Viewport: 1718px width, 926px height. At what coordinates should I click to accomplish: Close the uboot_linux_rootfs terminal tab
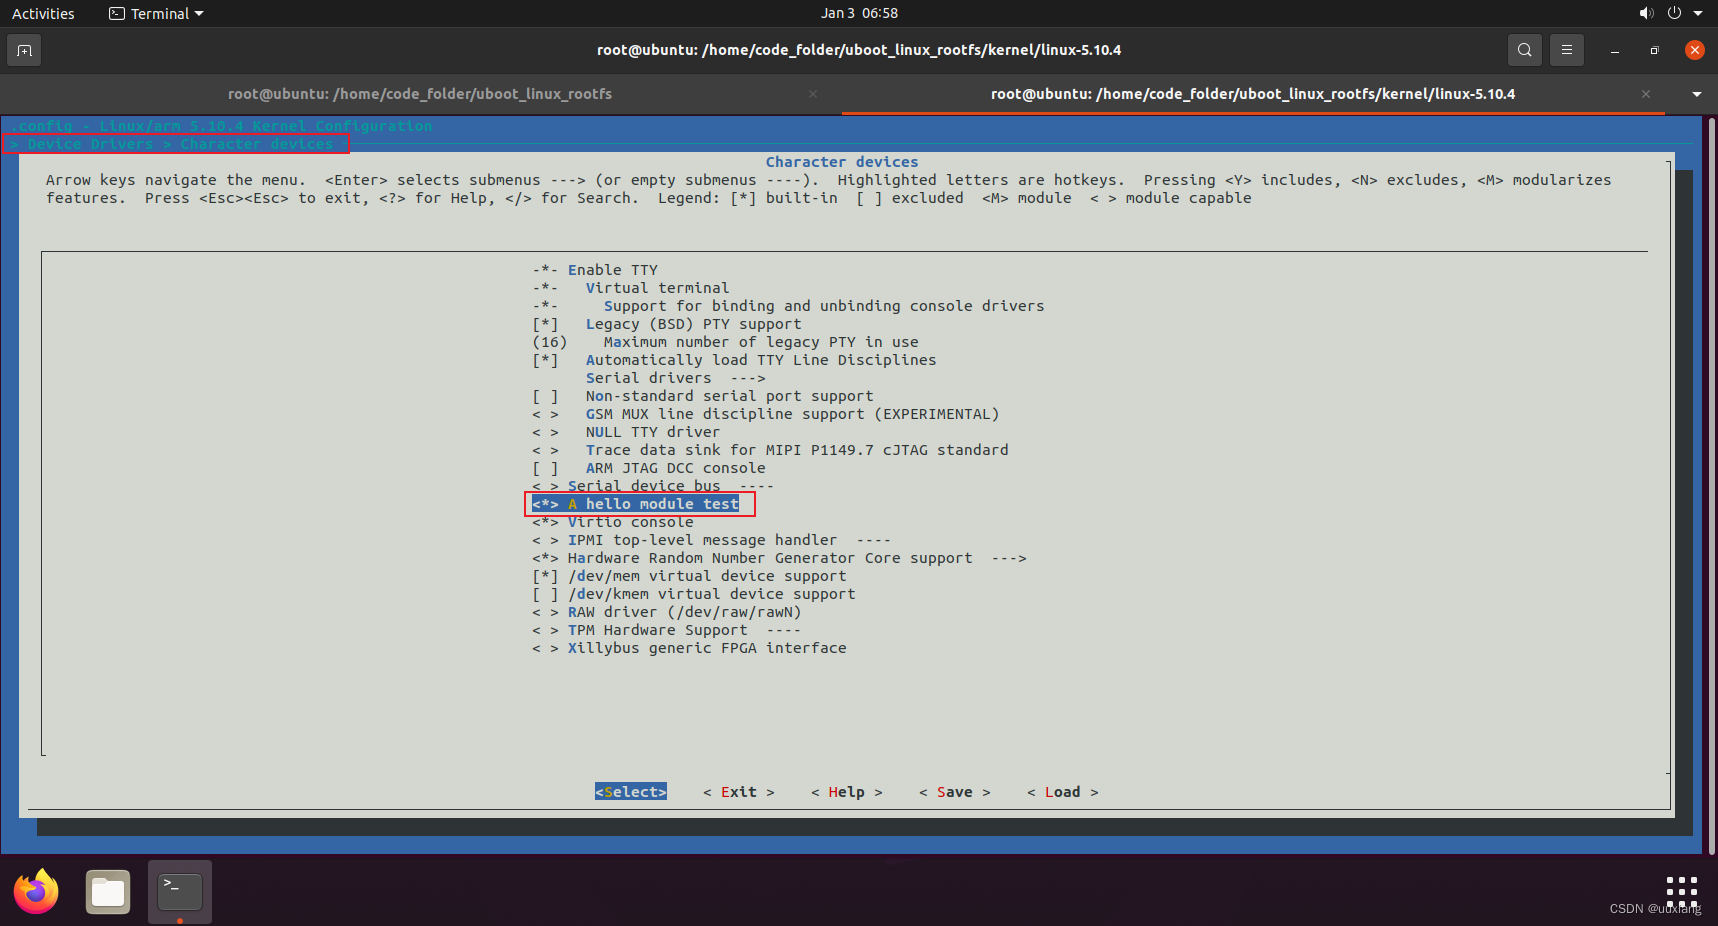813,94
